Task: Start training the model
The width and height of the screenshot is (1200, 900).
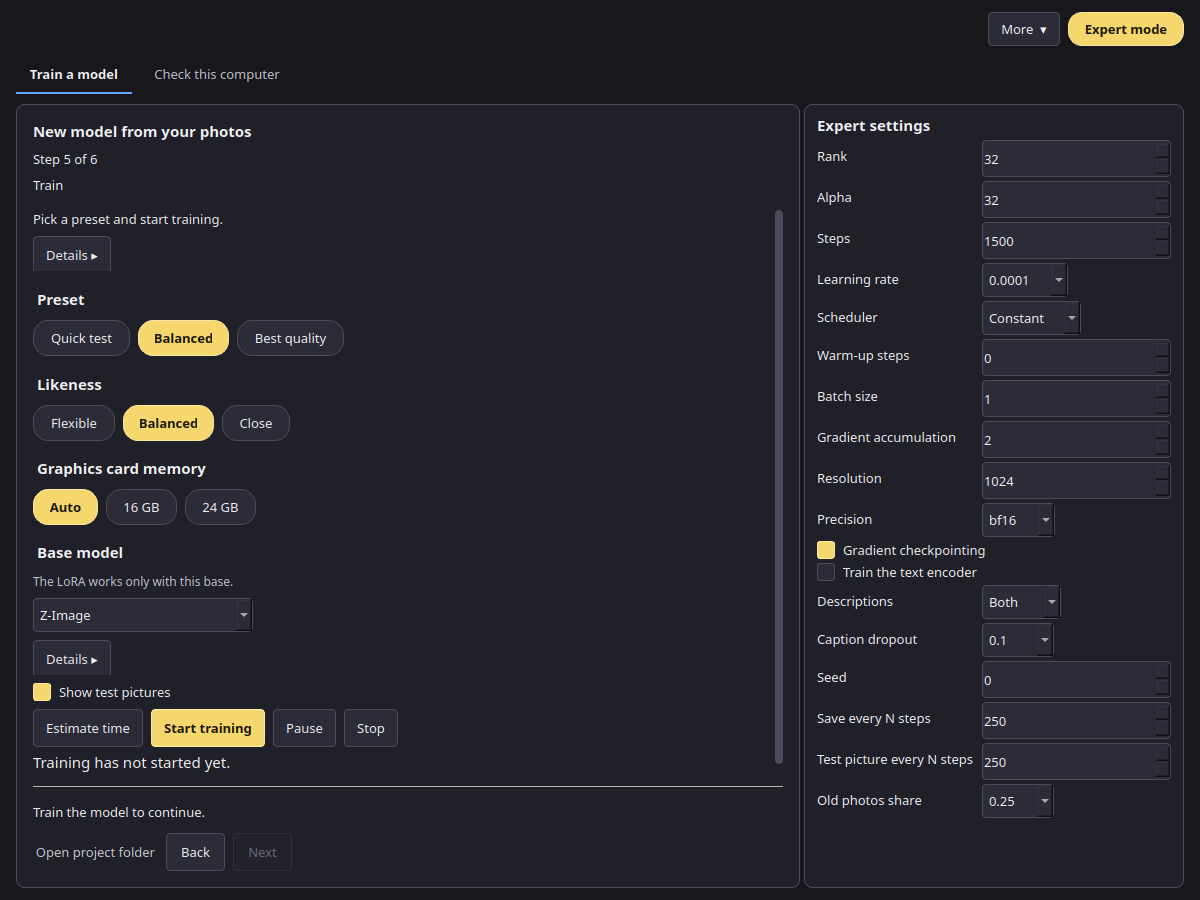Action: [x=208, y=728]
